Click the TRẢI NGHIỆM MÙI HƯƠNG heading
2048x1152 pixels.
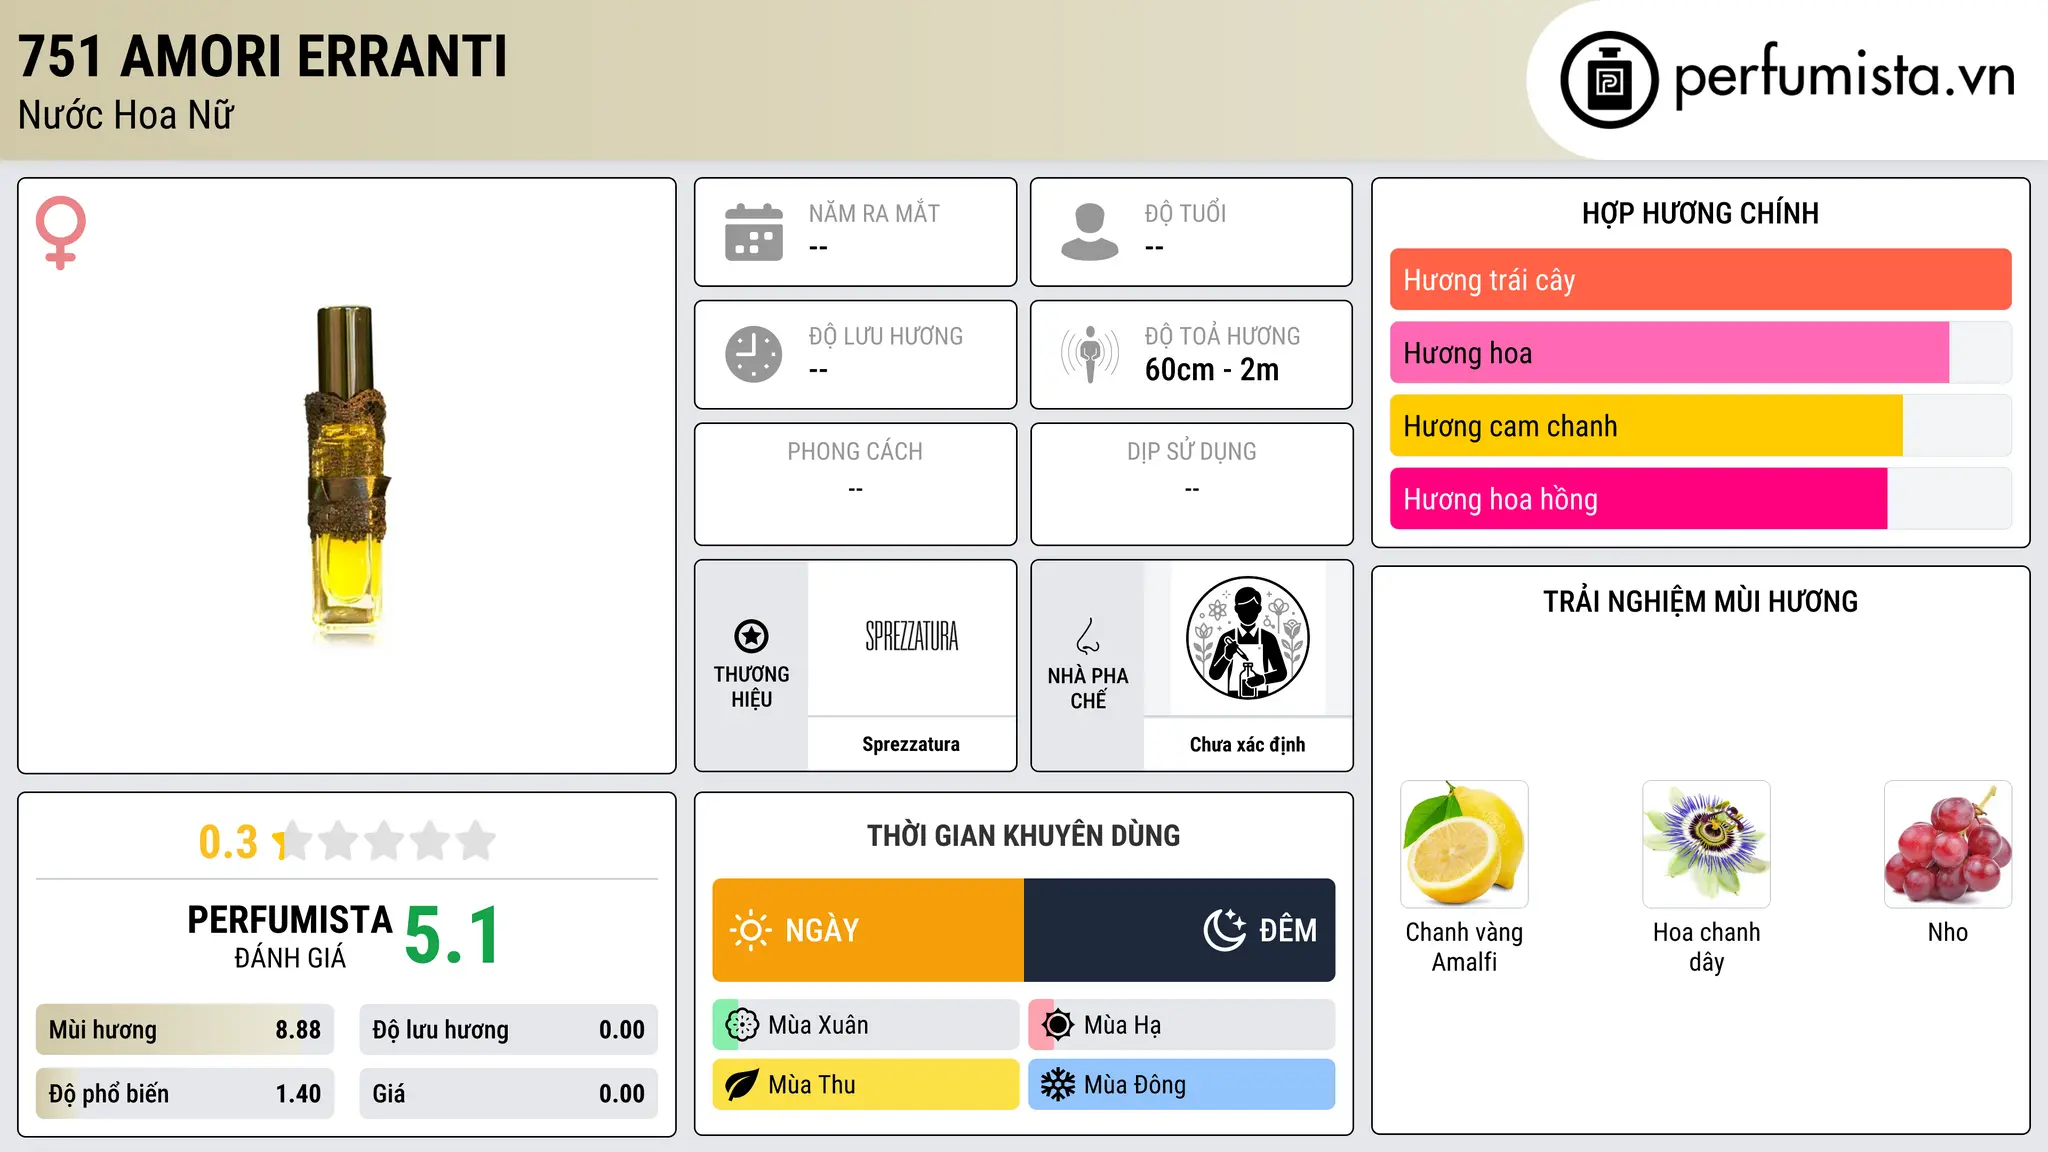[x=1700, y=601]
